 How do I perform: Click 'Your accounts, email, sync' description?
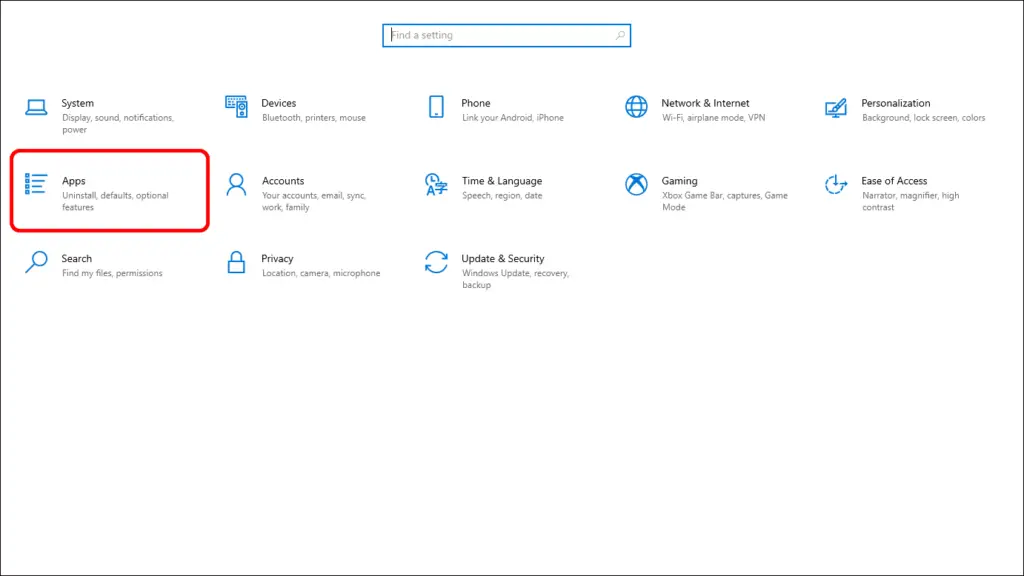point(314,201)
